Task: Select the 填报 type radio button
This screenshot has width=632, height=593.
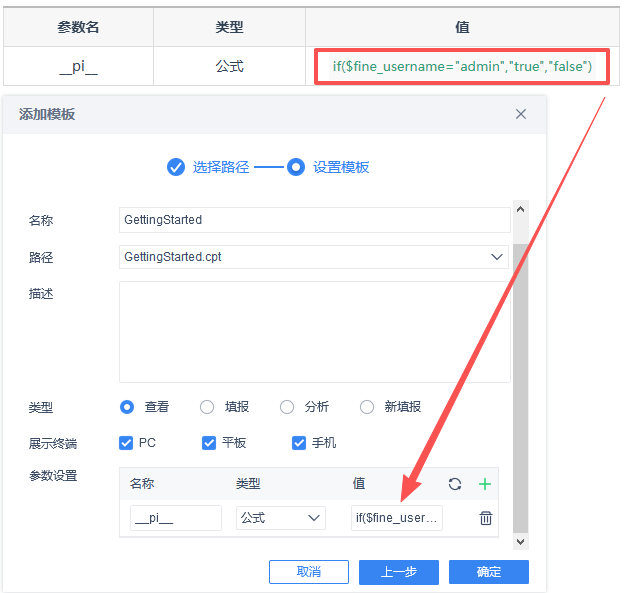Action: point(207,407)
